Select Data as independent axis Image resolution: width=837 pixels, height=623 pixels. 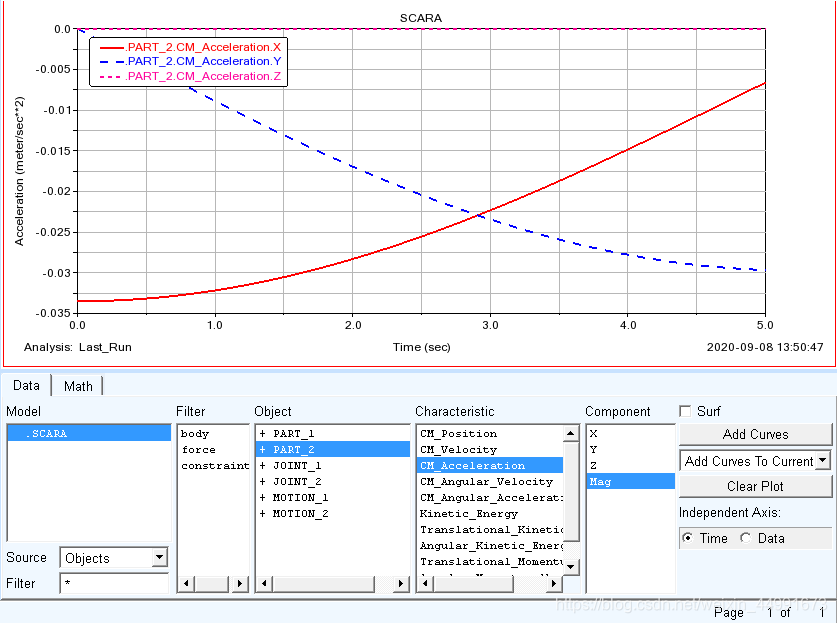746,538
